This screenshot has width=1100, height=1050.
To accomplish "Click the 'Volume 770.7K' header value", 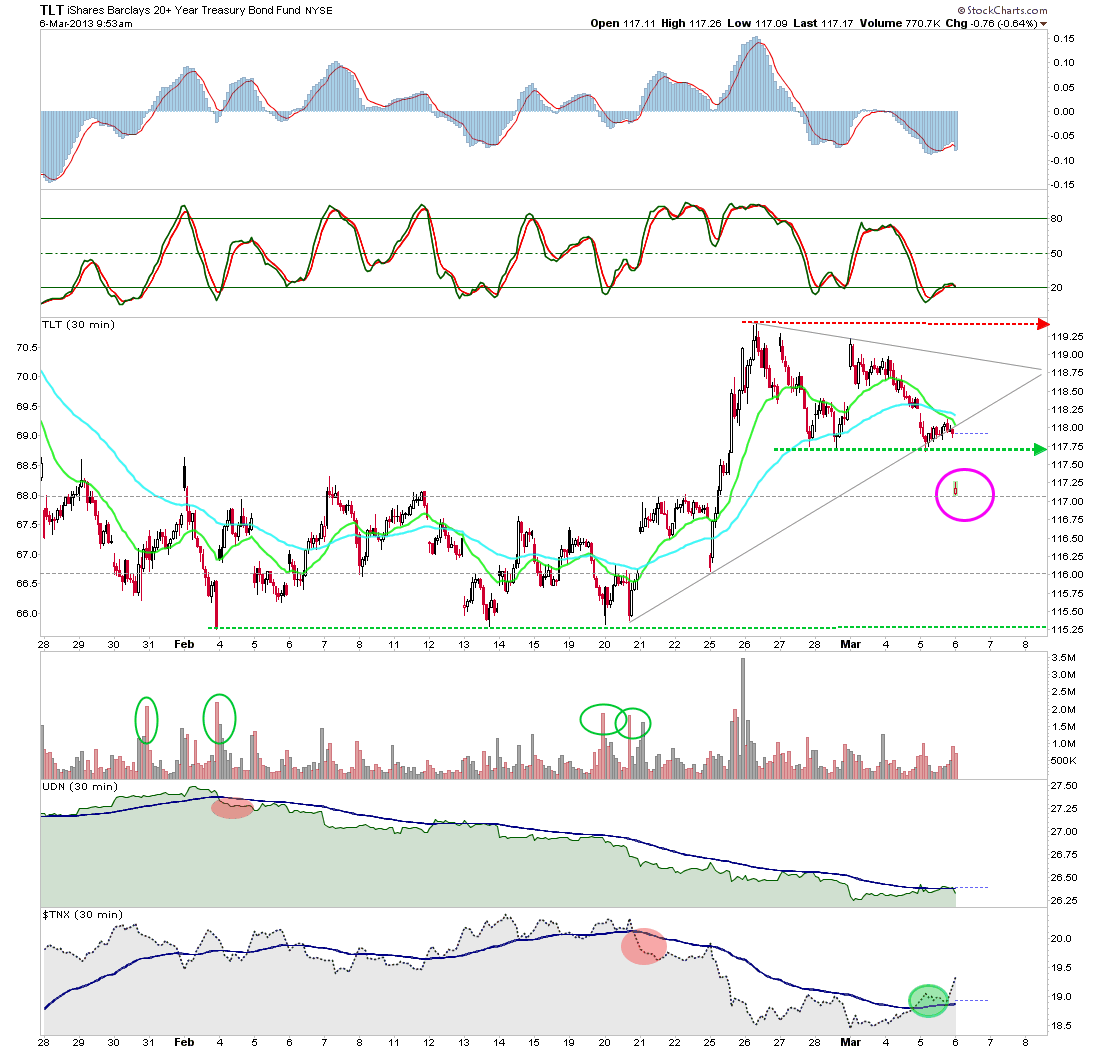I will [899, 23].
